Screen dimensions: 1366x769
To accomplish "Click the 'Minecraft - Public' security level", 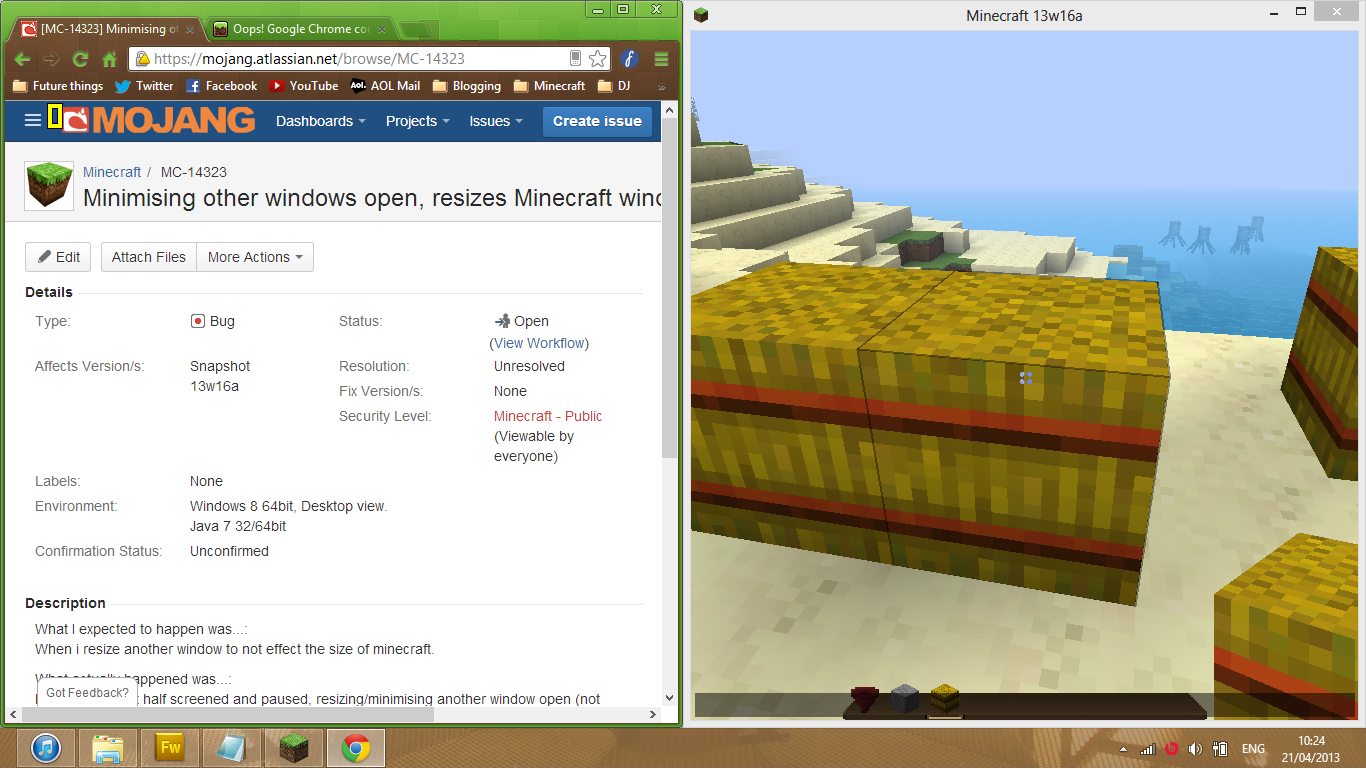I will 548,416.
